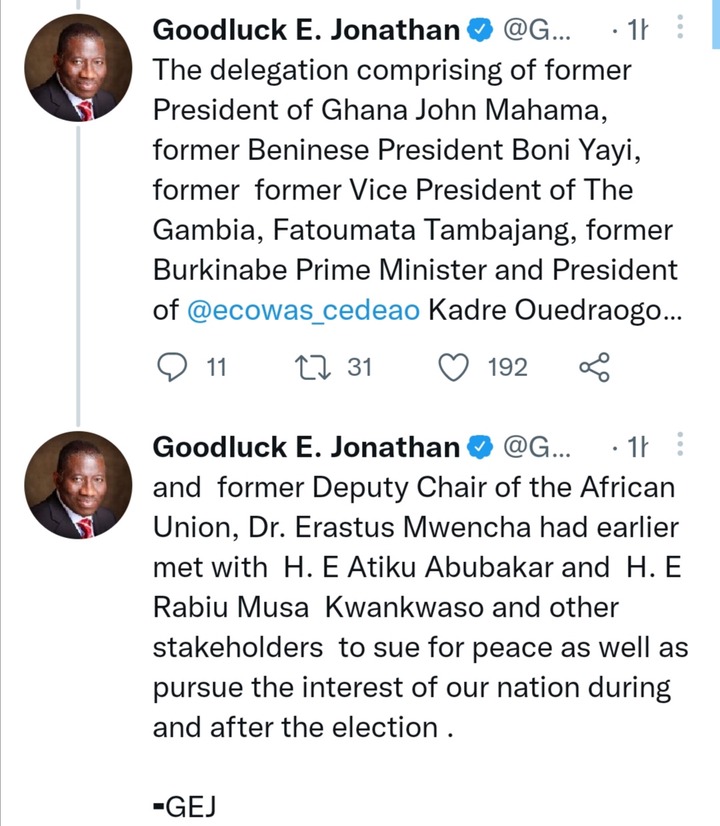Click the truncated @G... handle on the first tweet
This screenshot has height=826, width=720.
tap(537, 31)
